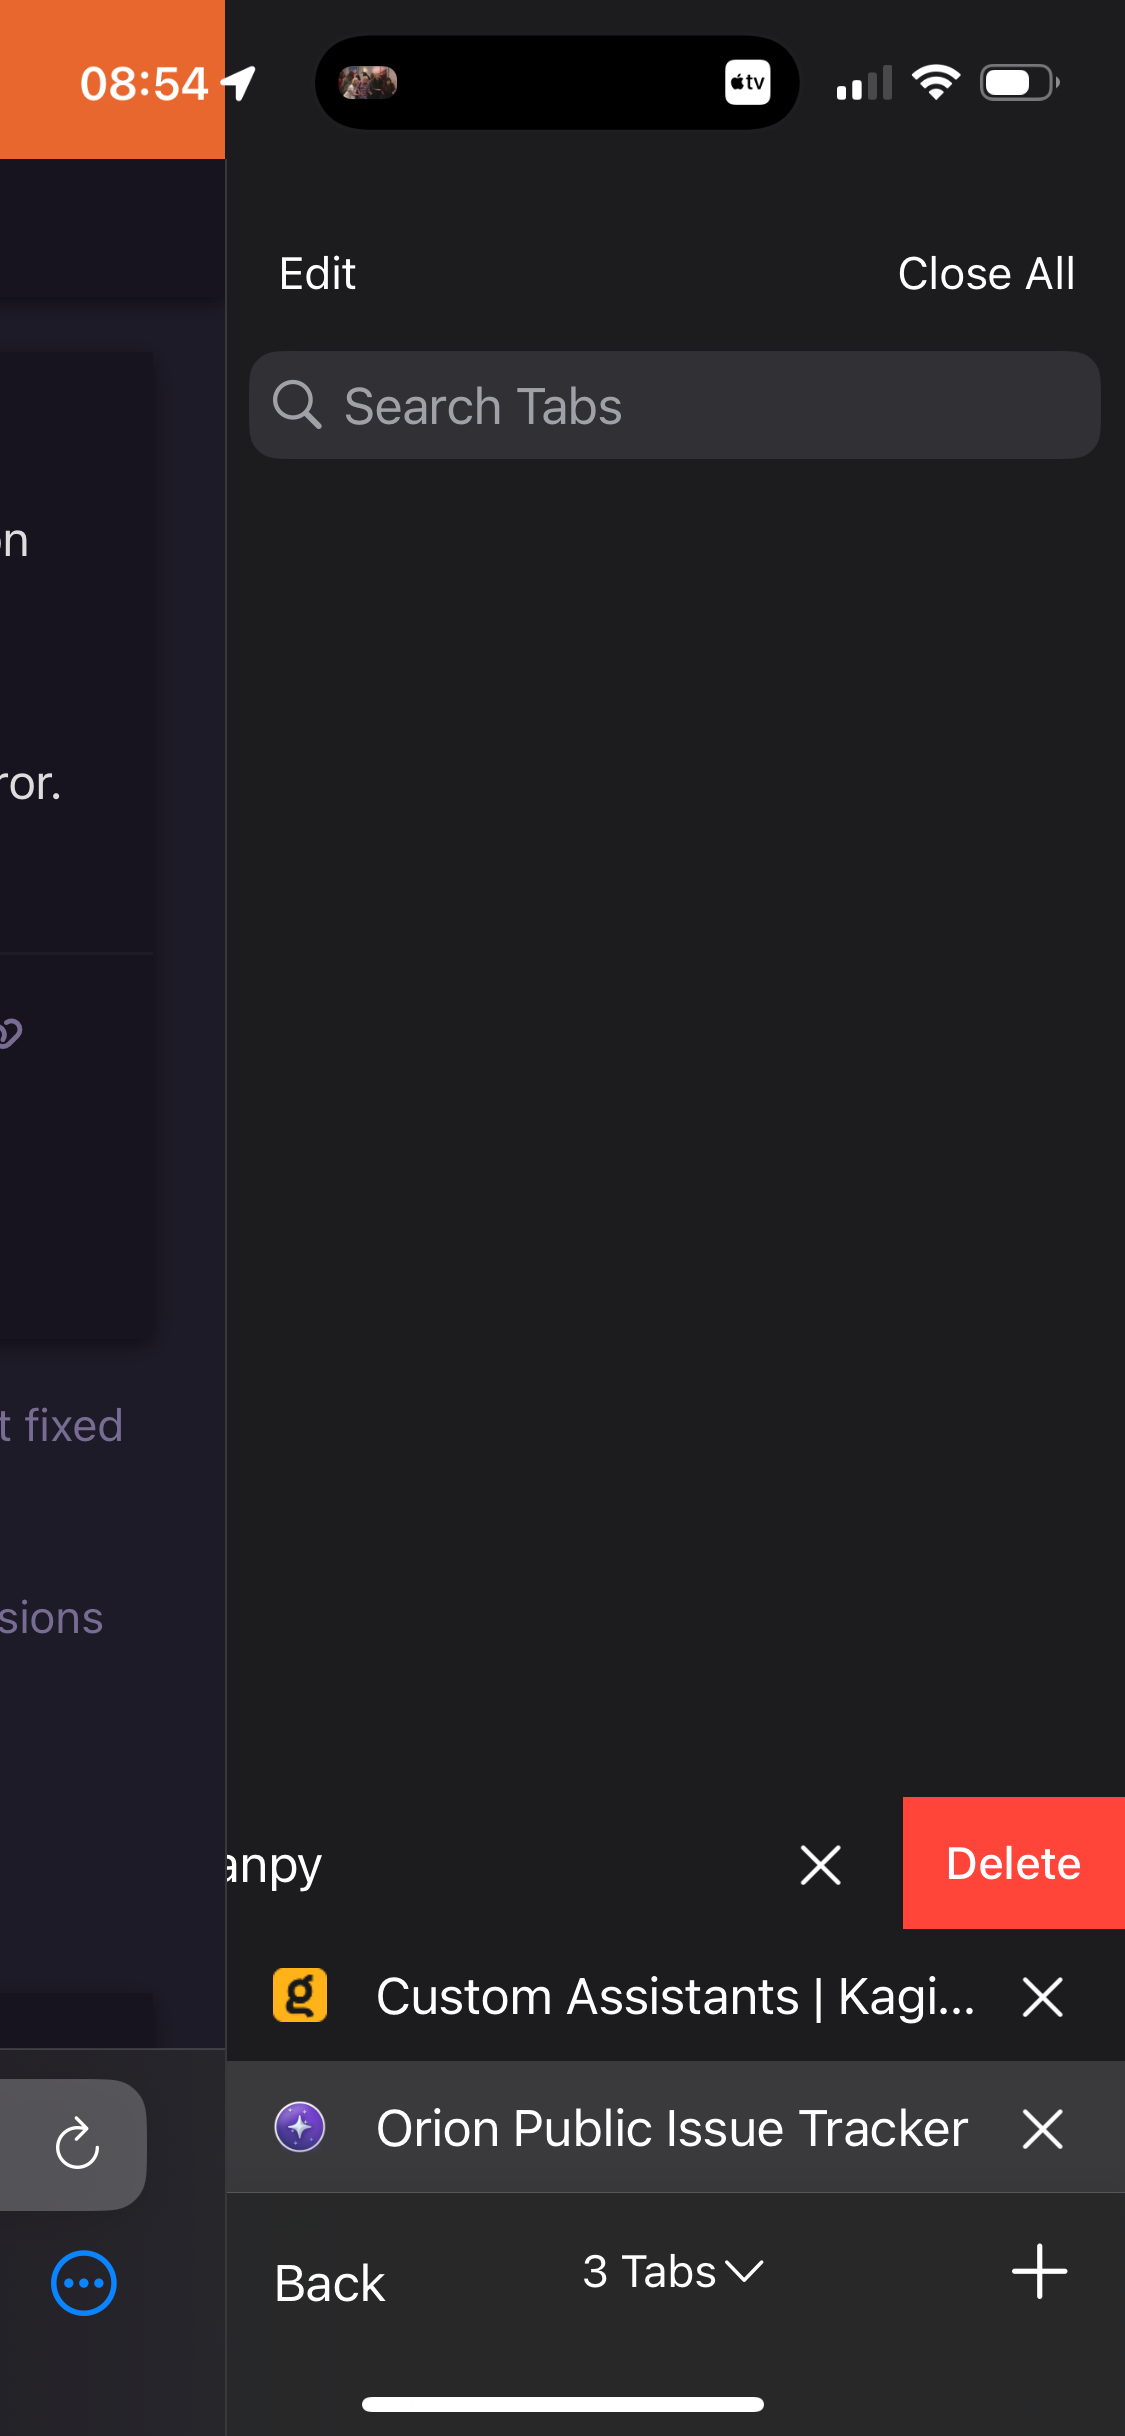The height and width of the screenshot is (2436, 1125).
Task: Click the Kagi yellow favicon icon
Action: (x=300, y=1996)
